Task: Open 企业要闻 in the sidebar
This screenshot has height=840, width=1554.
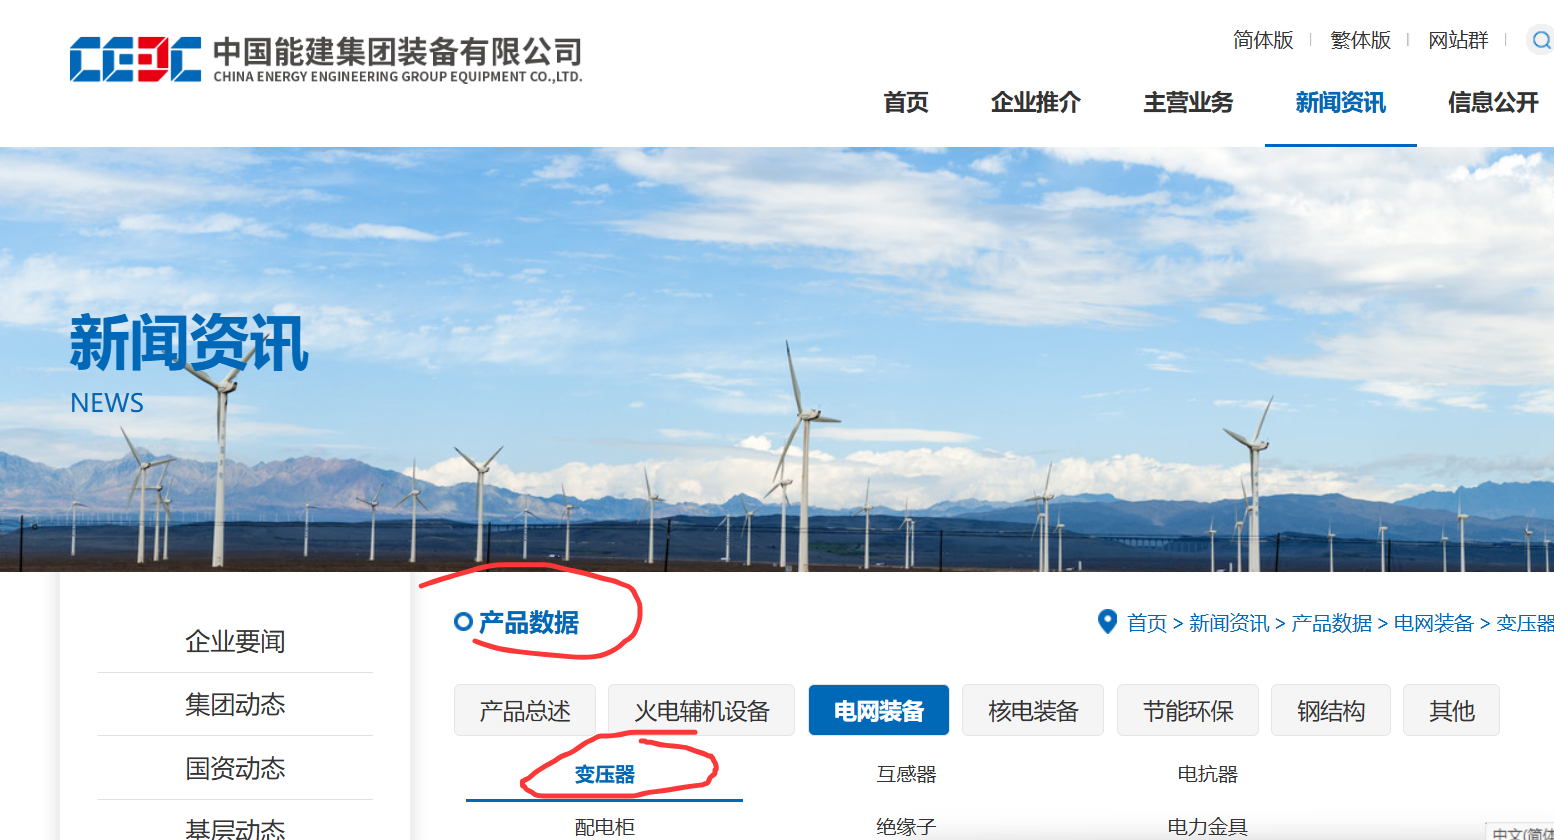Action: click(235, 641)
